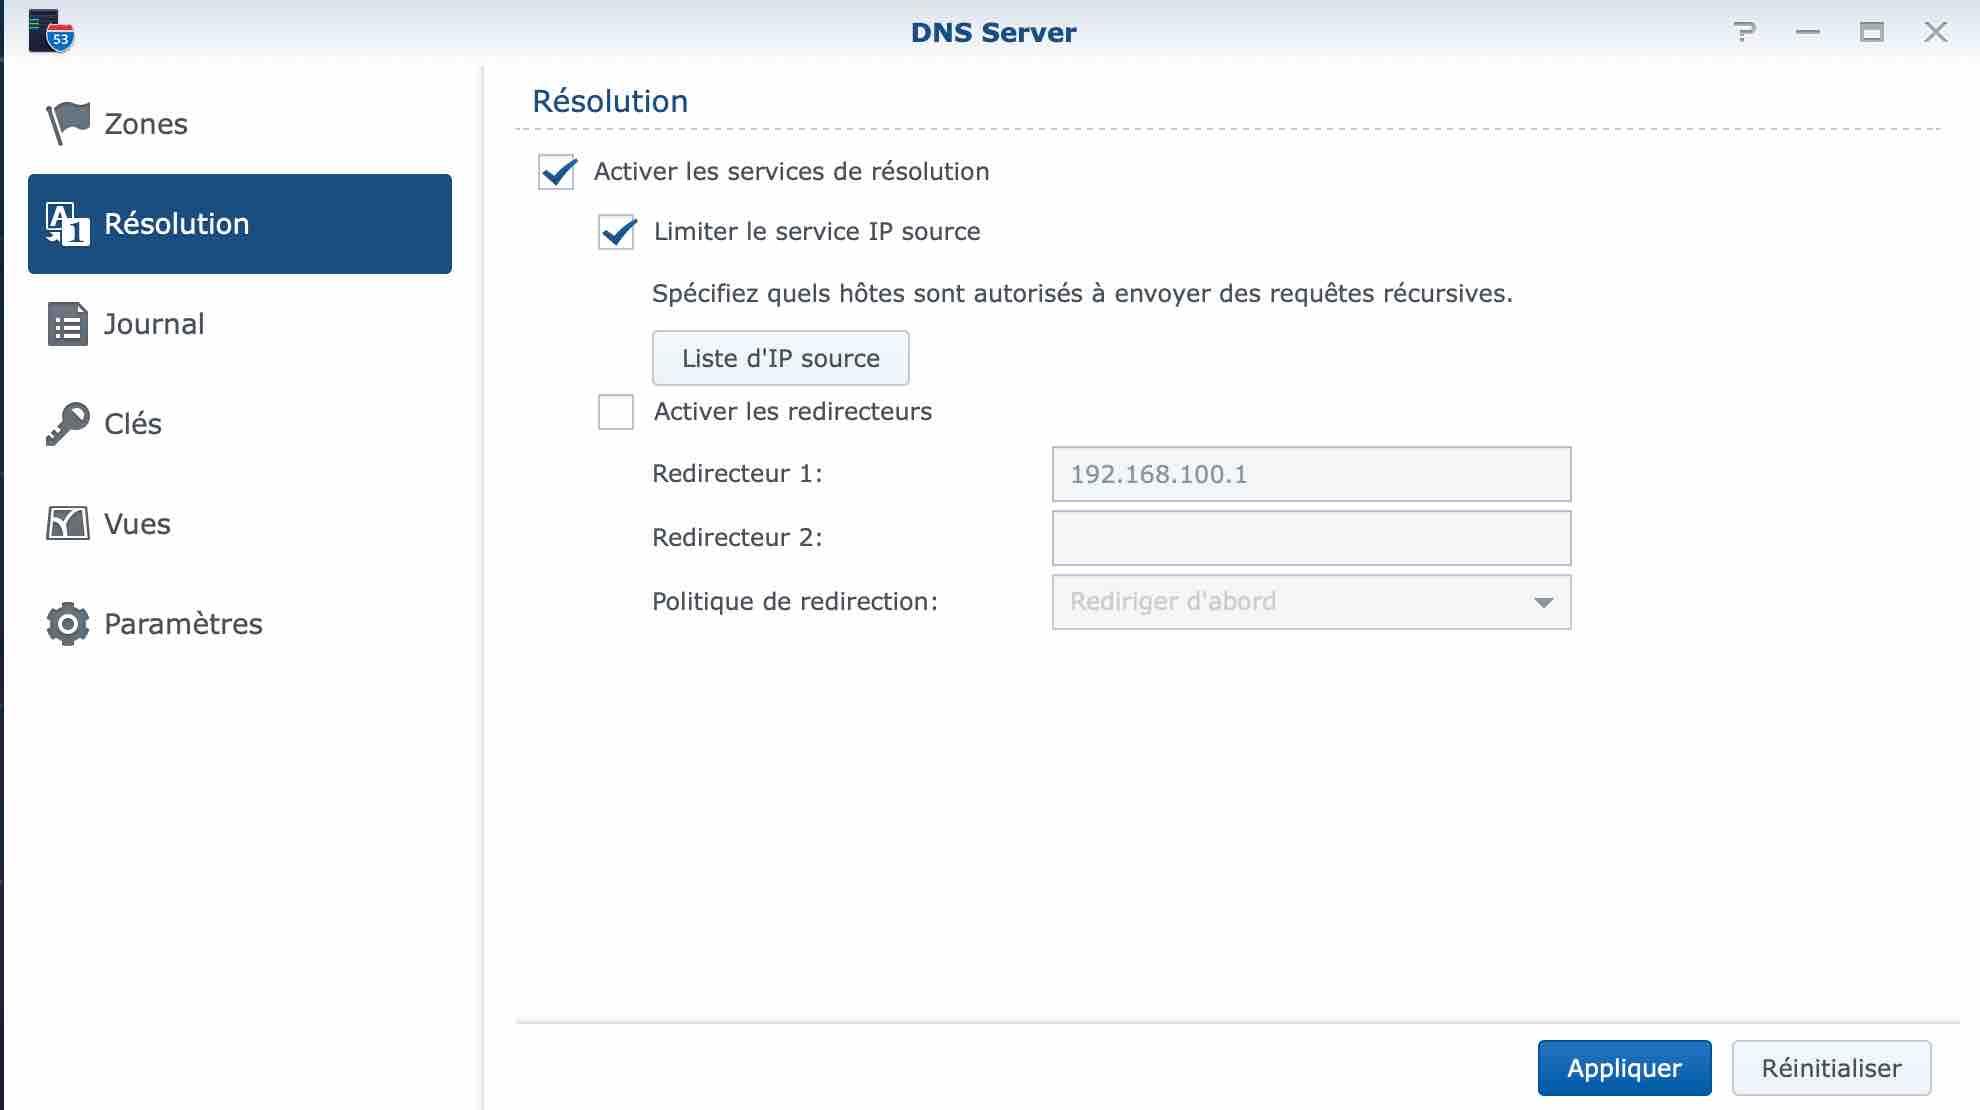The width and height of the screenshot is (1980, 1110).
Task: Click the empty Redirecteur 2 field
Action: click(1310, 538)
